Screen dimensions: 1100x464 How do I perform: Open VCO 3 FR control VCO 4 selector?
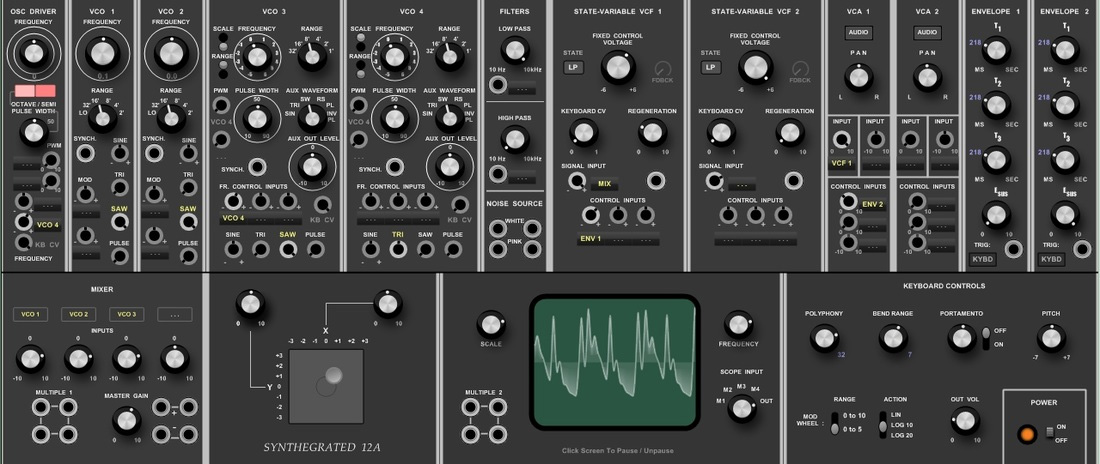[x=233, y=219]
